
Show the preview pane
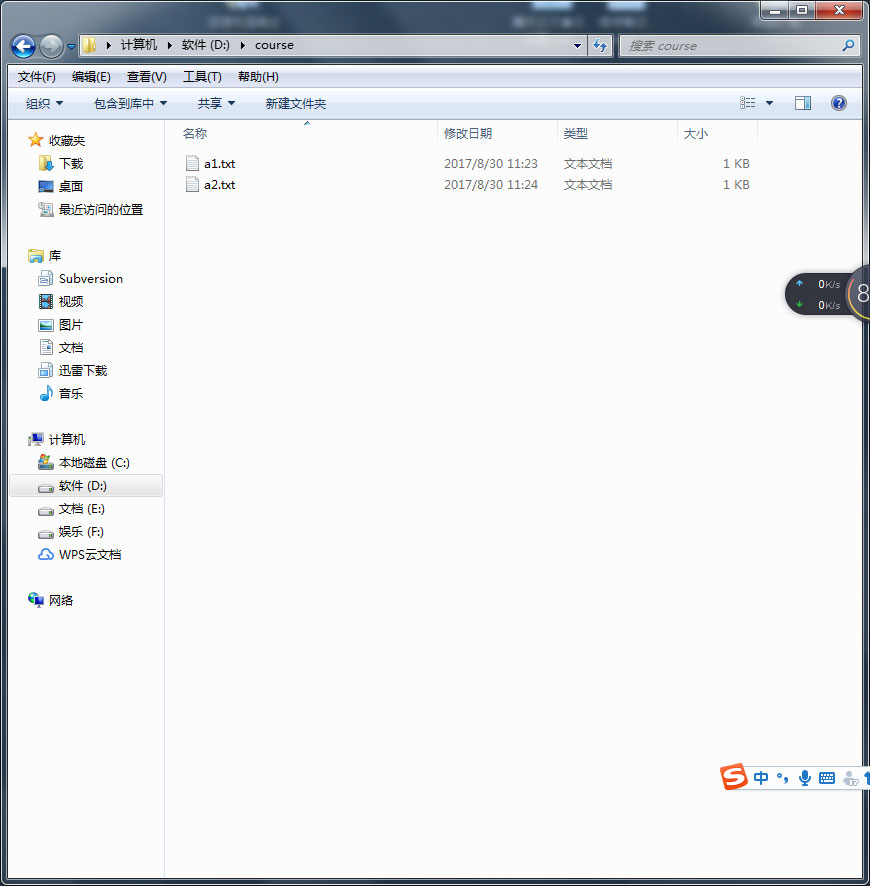pyautogui.click(x=802, y=102)
